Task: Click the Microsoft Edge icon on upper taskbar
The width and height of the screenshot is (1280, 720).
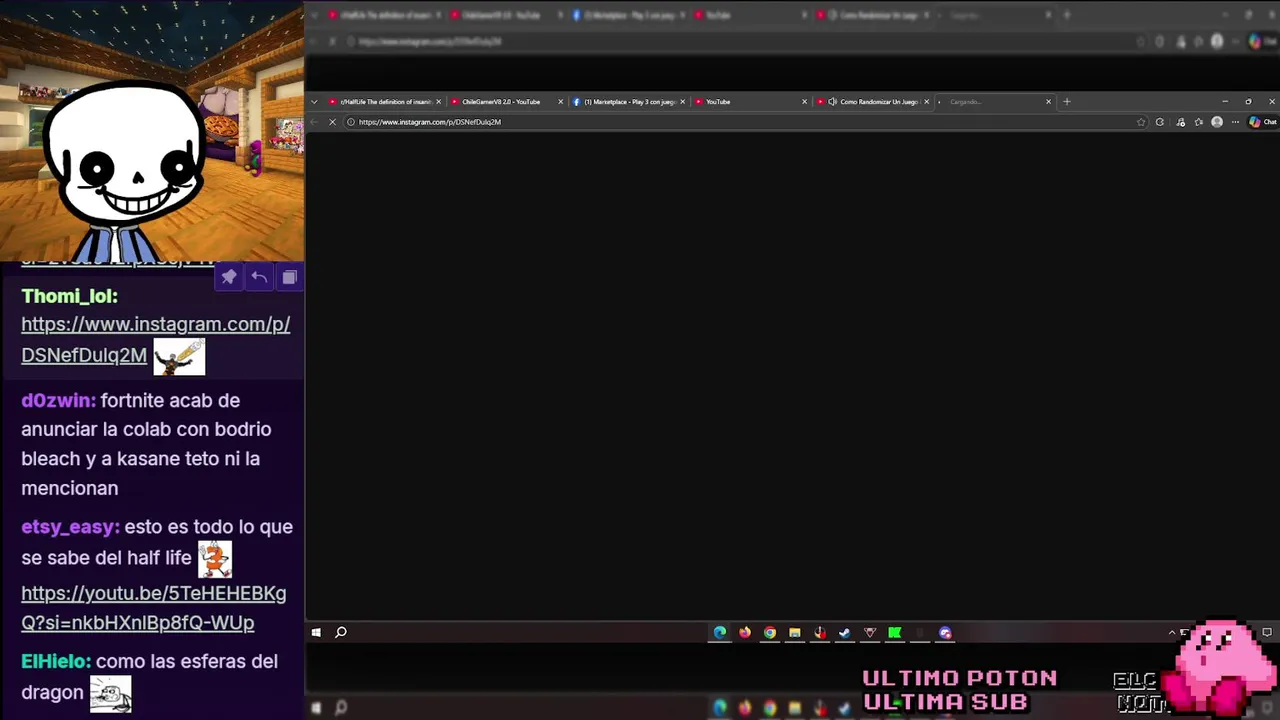Action: pyautogui.click(x=720, y=632)
